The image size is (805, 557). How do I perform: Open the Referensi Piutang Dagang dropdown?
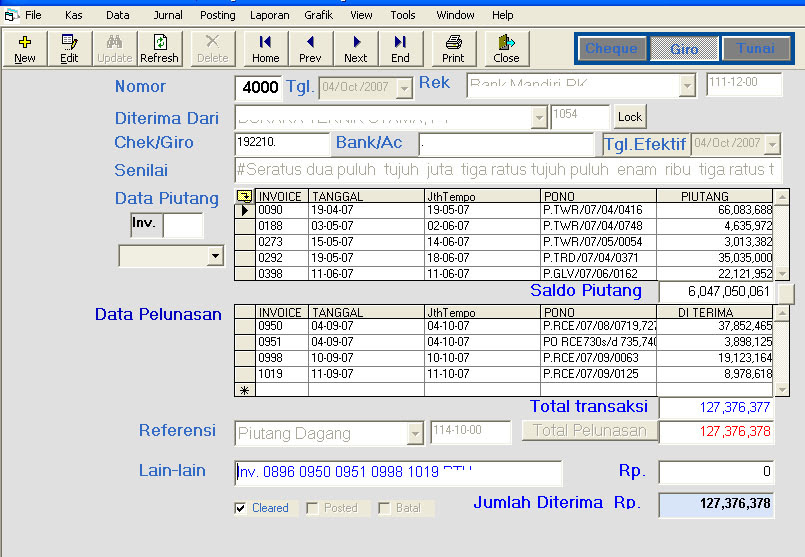pos(415,434)
